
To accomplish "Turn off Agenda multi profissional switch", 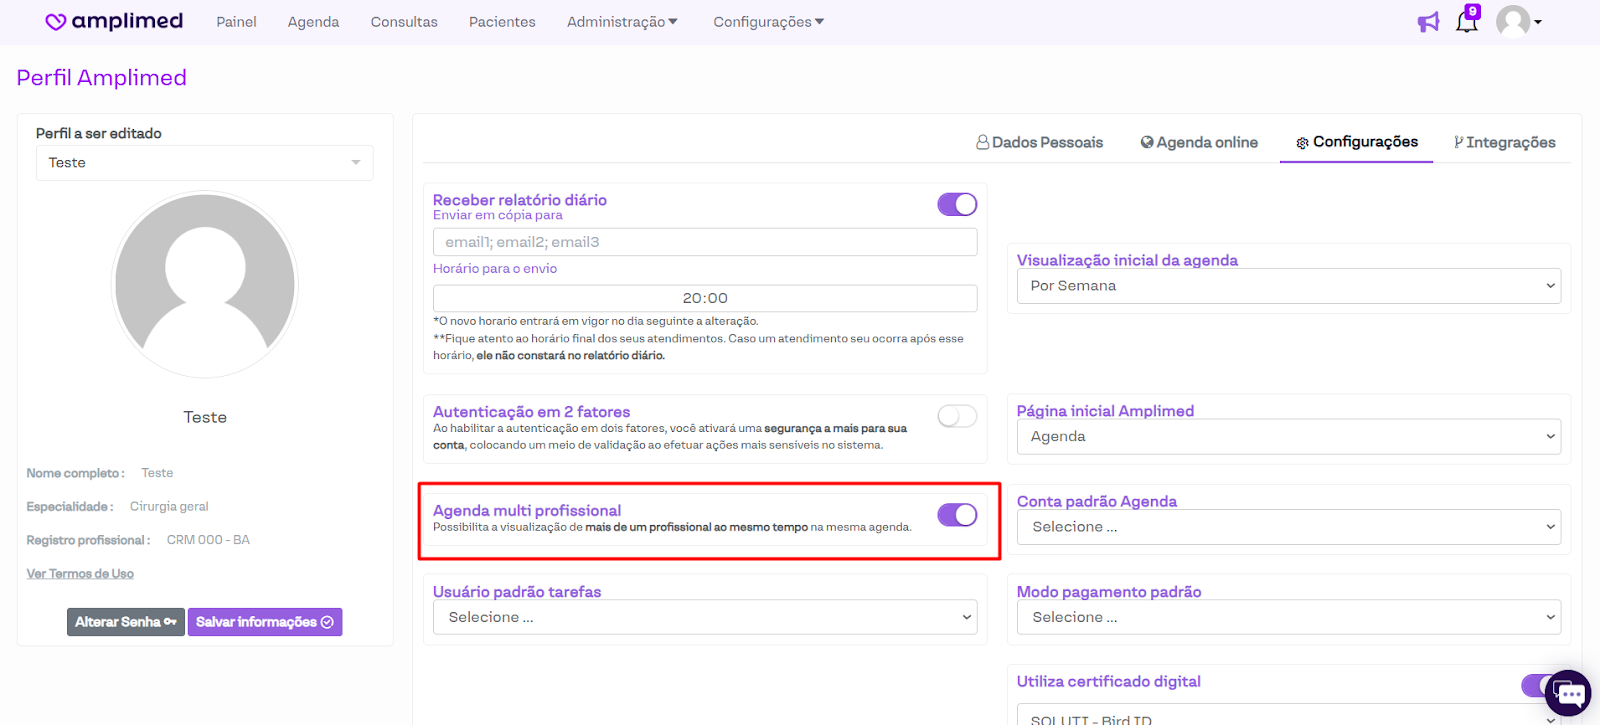I will [957, 515].
